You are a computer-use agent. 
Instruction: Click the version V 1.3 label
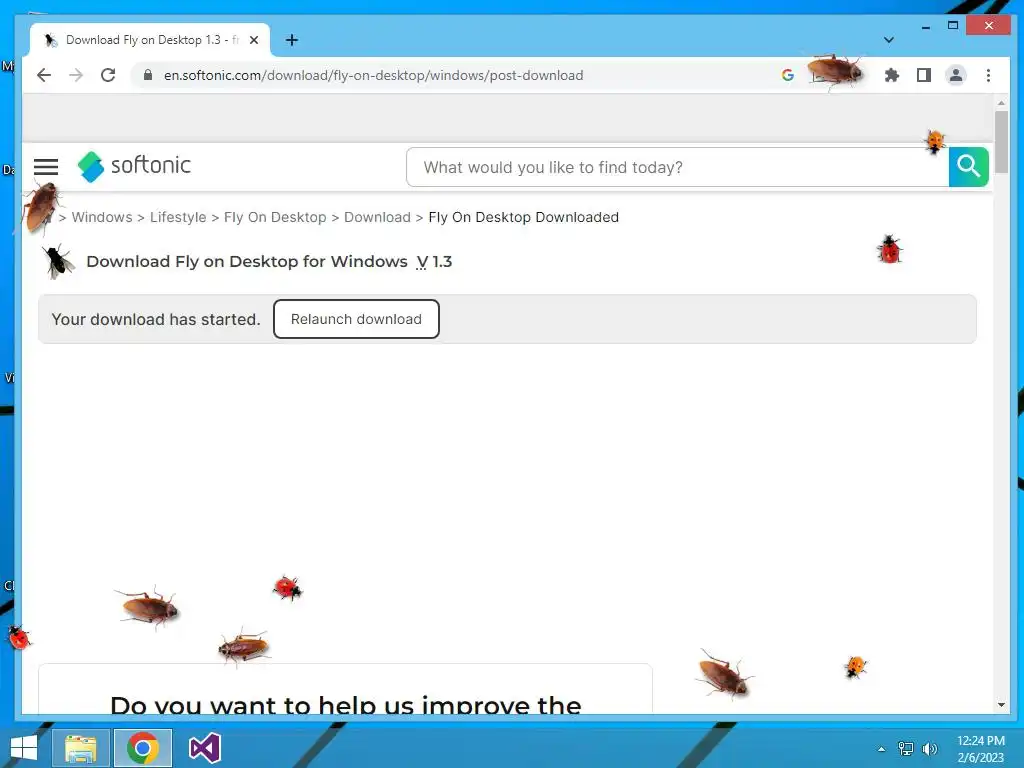[x=434, y=261]
